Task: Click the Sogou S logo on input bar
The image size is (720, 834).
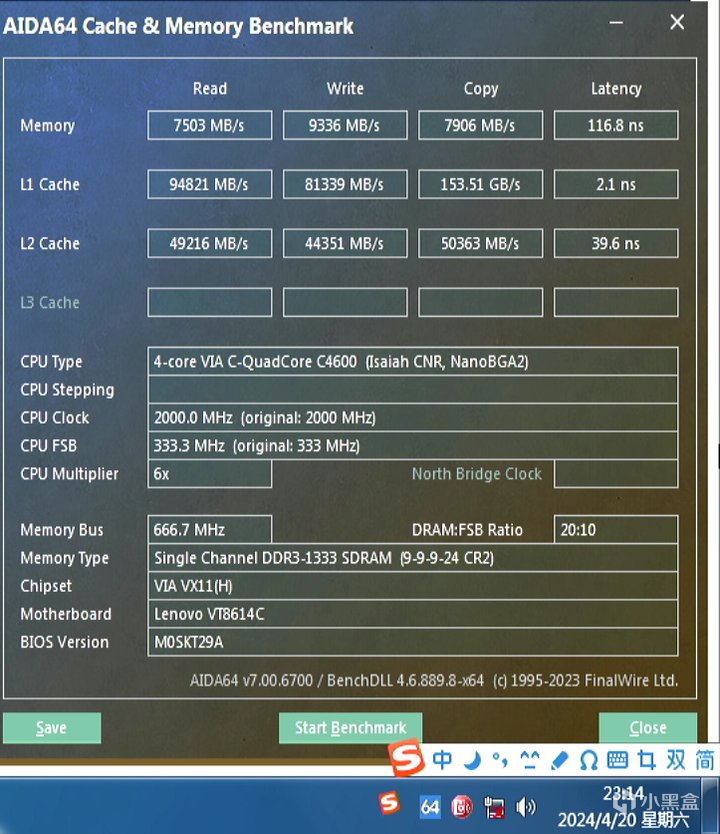Action: click(407, 758)
